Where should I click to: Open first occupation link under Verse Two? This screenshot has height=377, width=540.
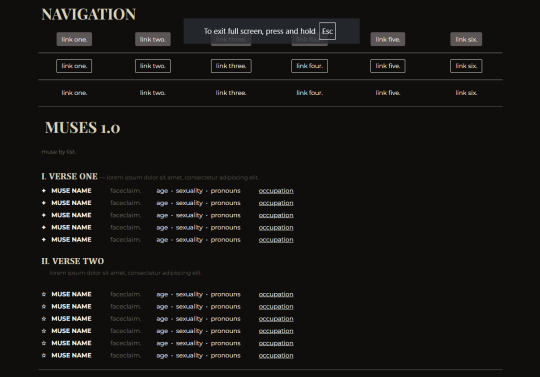[276, 294]
